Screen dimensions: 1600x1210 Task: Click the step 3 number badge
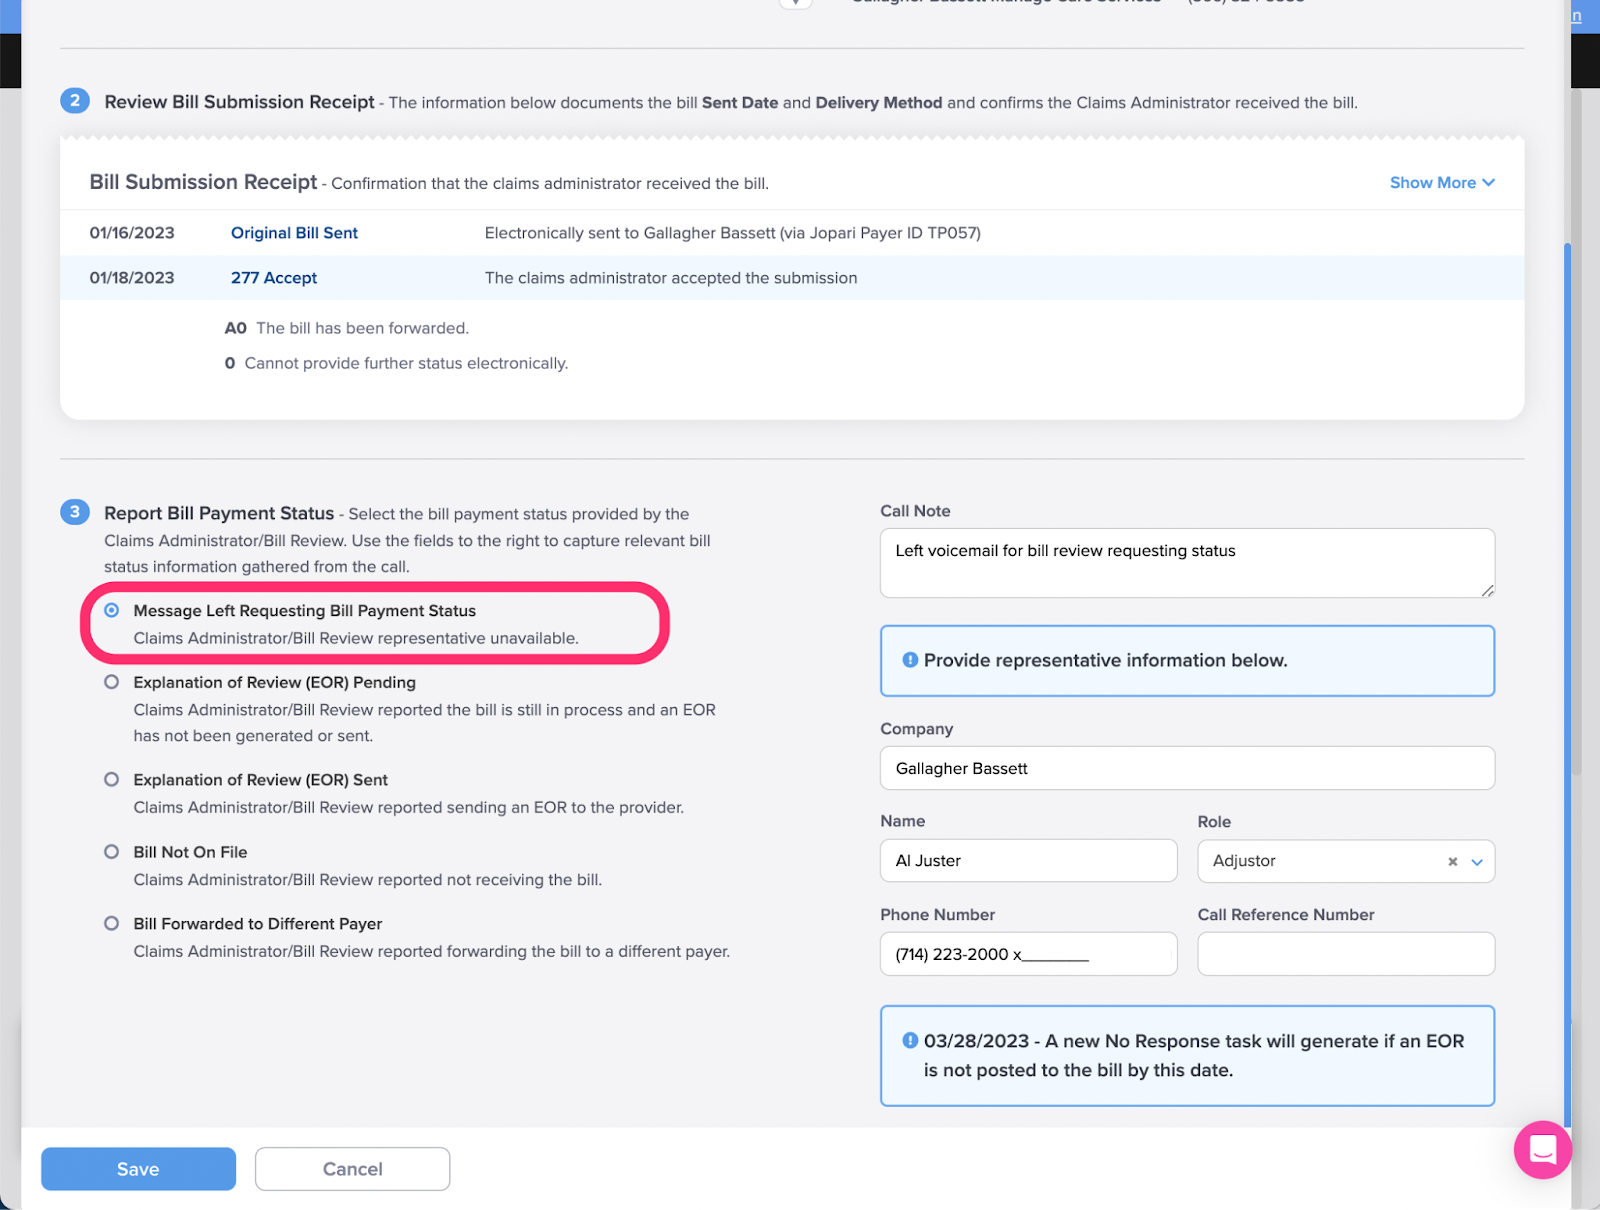(75, 512)
